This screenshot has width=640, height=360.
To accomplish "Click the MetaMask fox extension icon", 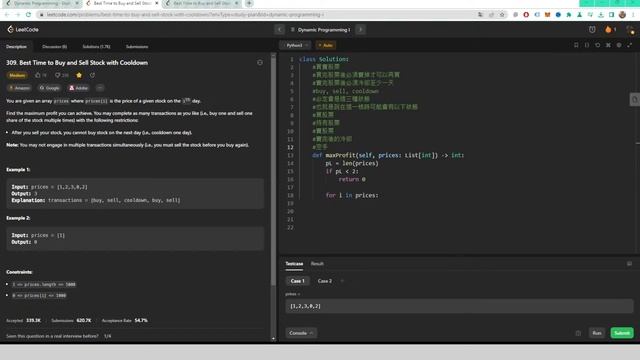I will [x=547, y=14].
